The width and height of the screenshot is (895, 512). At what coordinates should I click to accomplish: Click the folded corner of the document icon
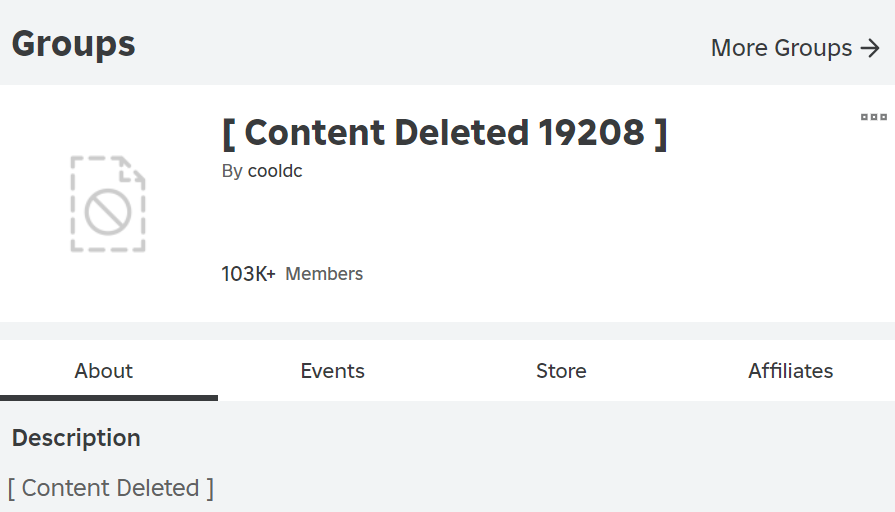pyautogui.click(x=131, y=170)
